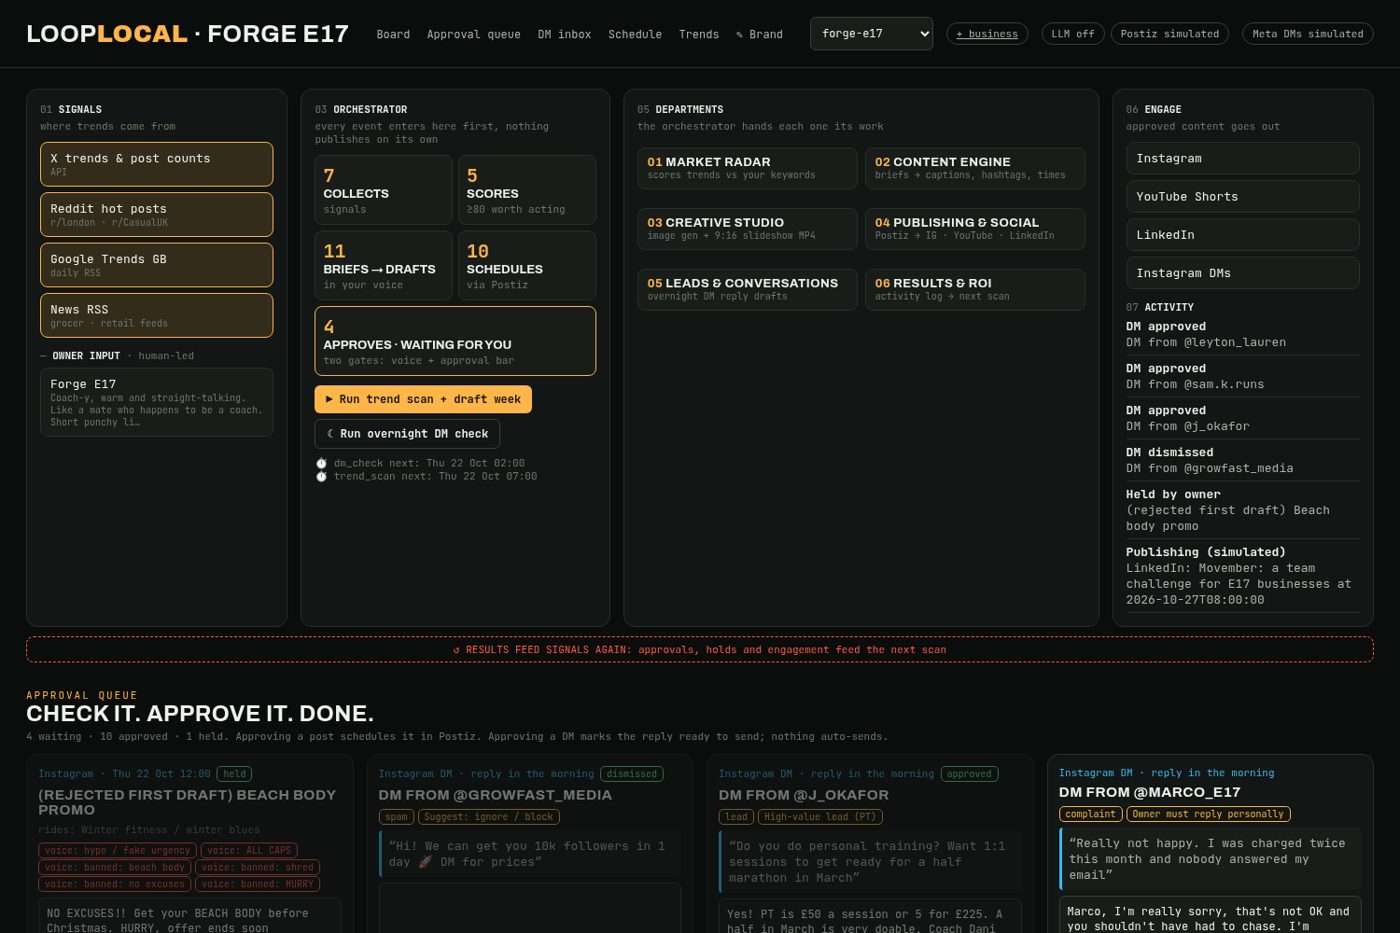This screenshot has width=1400, height=933.
Task: Select the LinkedIn engage channel
Action: point(1243,235)
